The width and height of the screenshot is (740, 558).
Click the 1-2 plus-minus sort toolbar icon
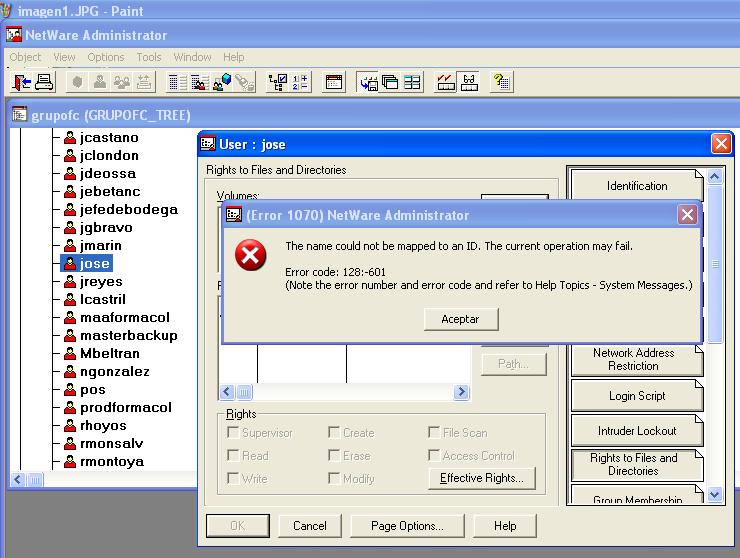coord(300,82)
